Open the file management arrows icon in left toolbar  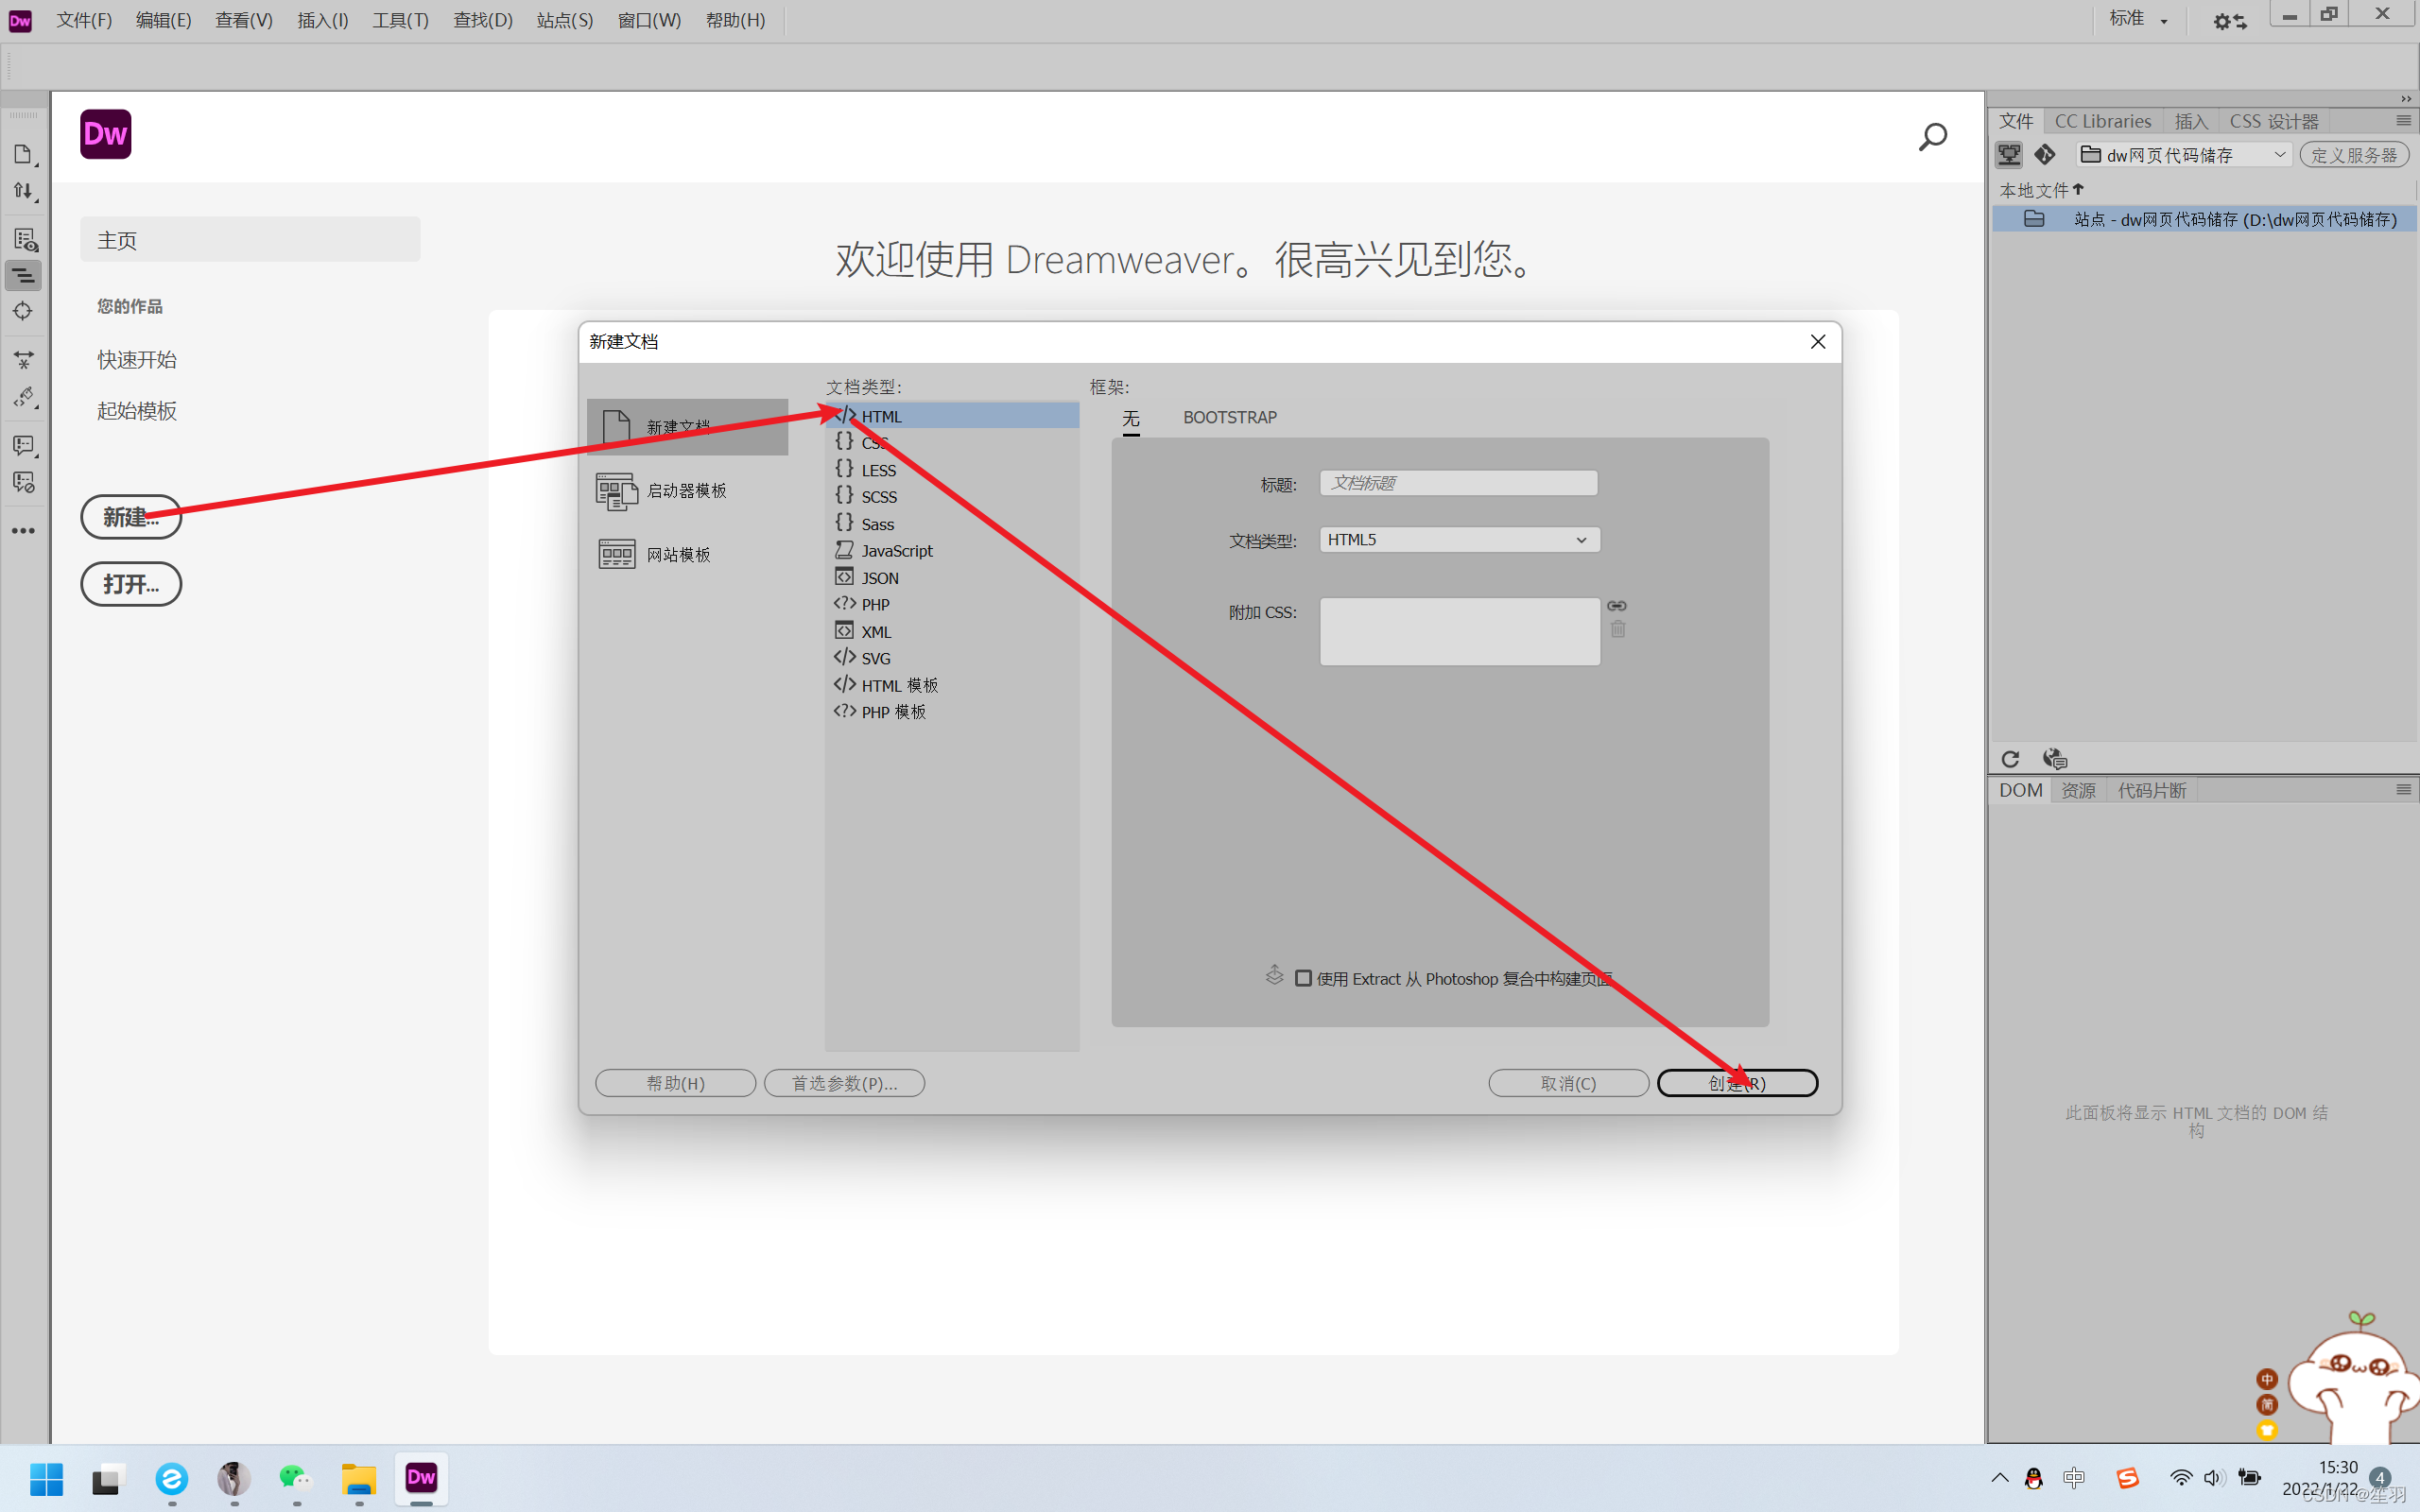pos(23,191)
